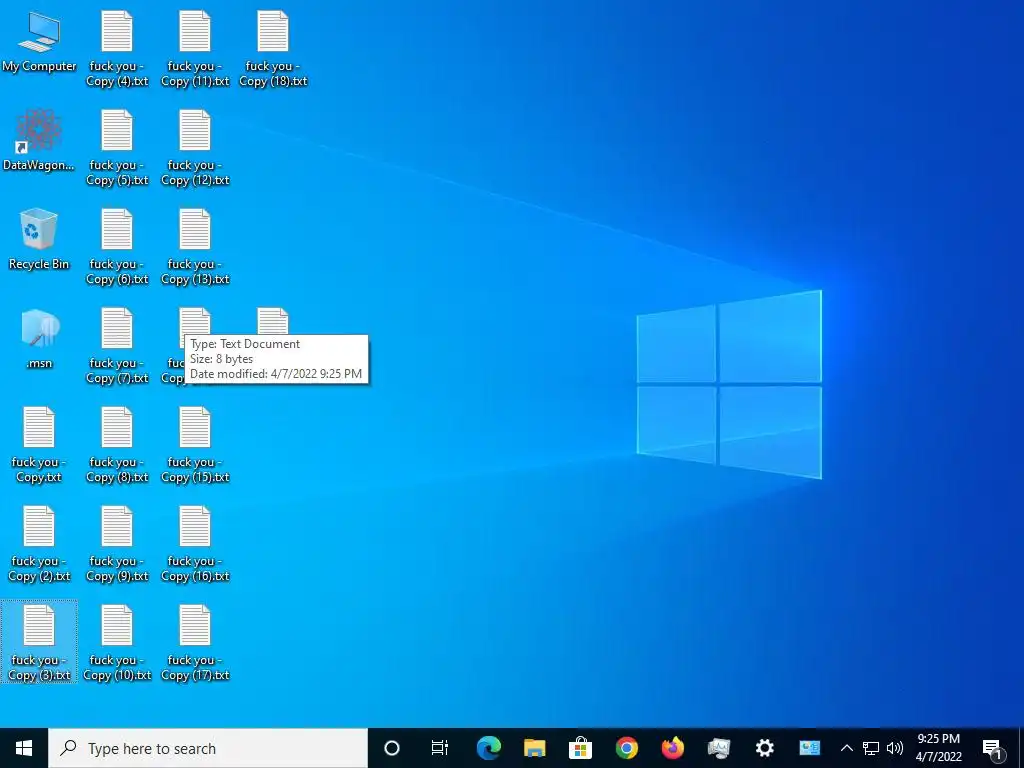Viewport: 1024px width, 768px height.
Task: Open Task View in the taskbar
Action: (440, 748)
